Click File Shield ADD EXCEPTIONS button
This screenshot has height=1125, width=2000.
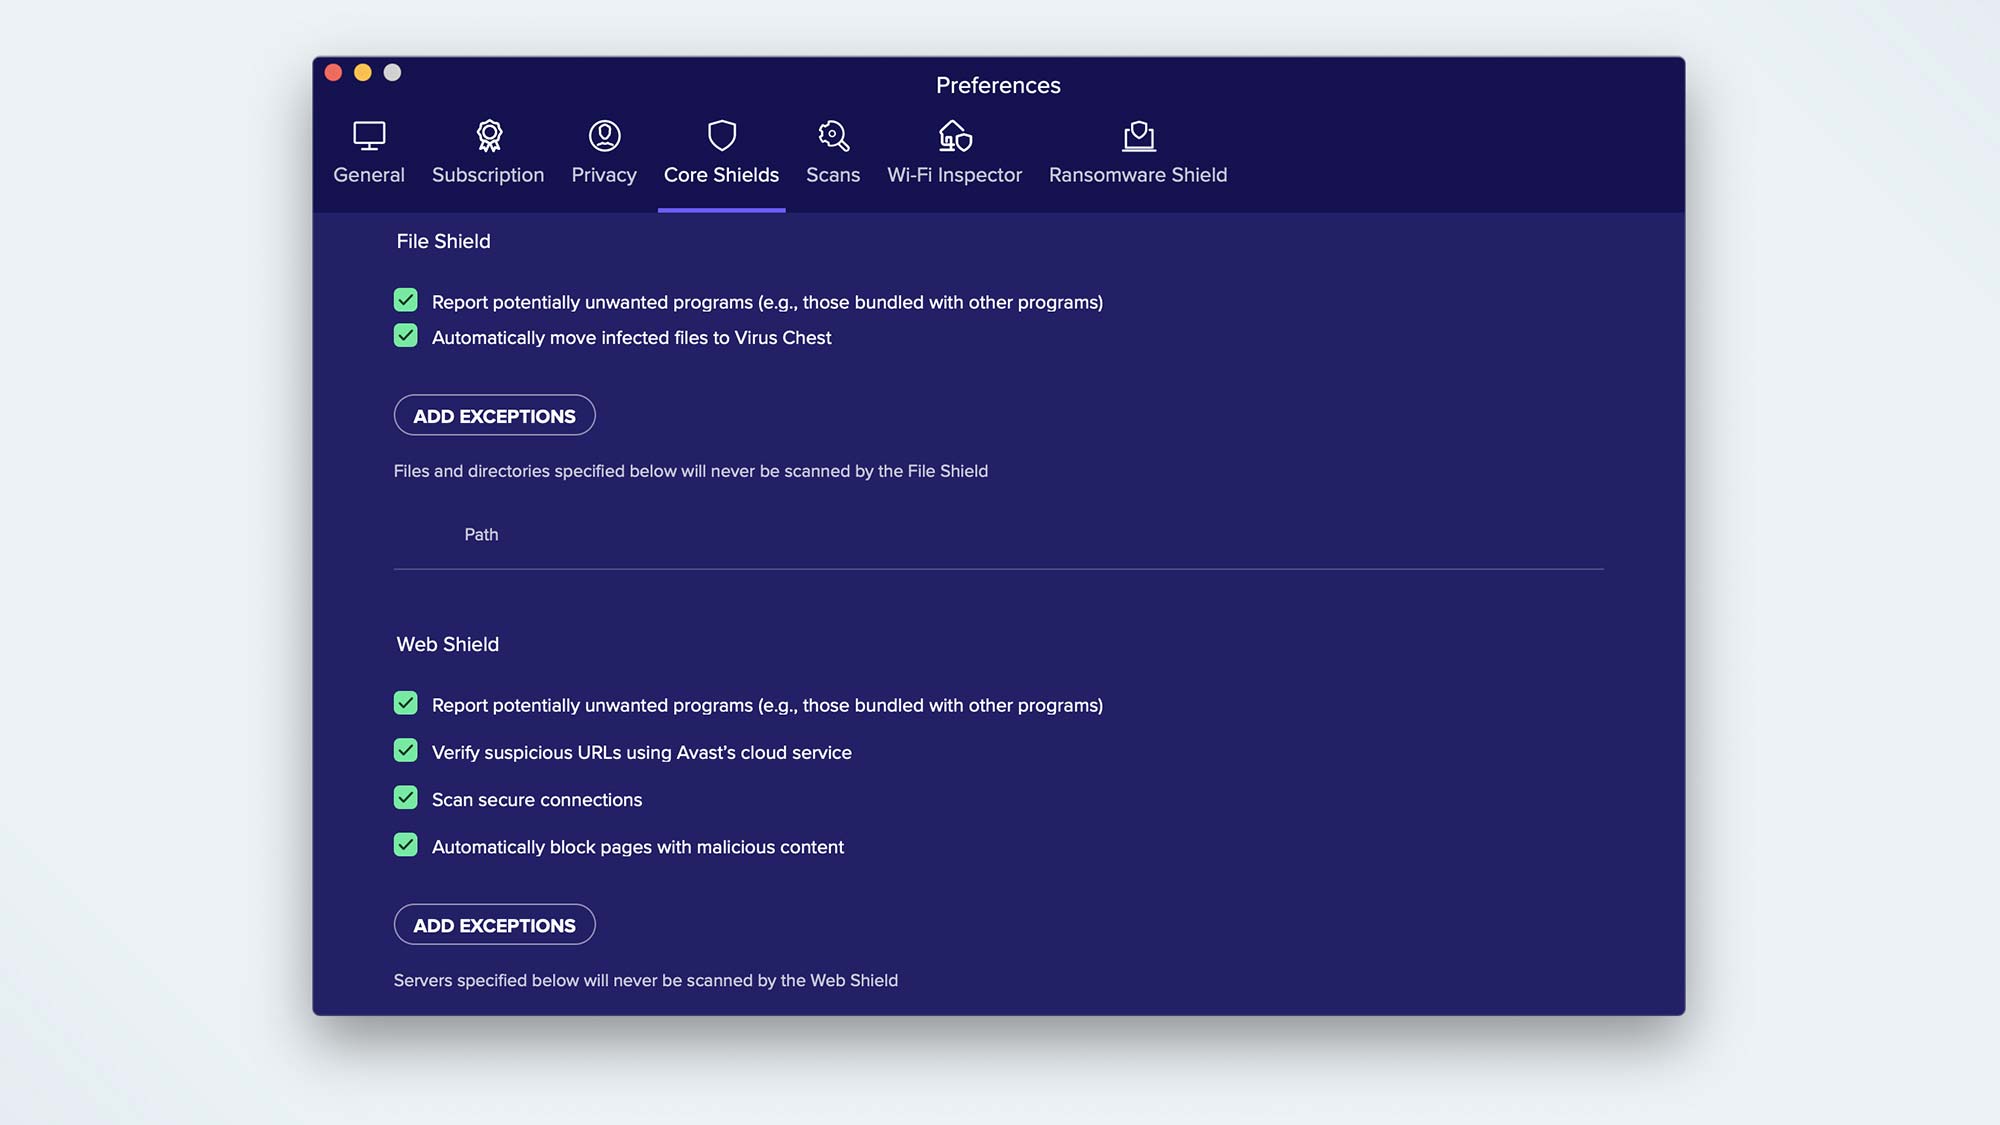pyautogui.click(x=494, y=415)
